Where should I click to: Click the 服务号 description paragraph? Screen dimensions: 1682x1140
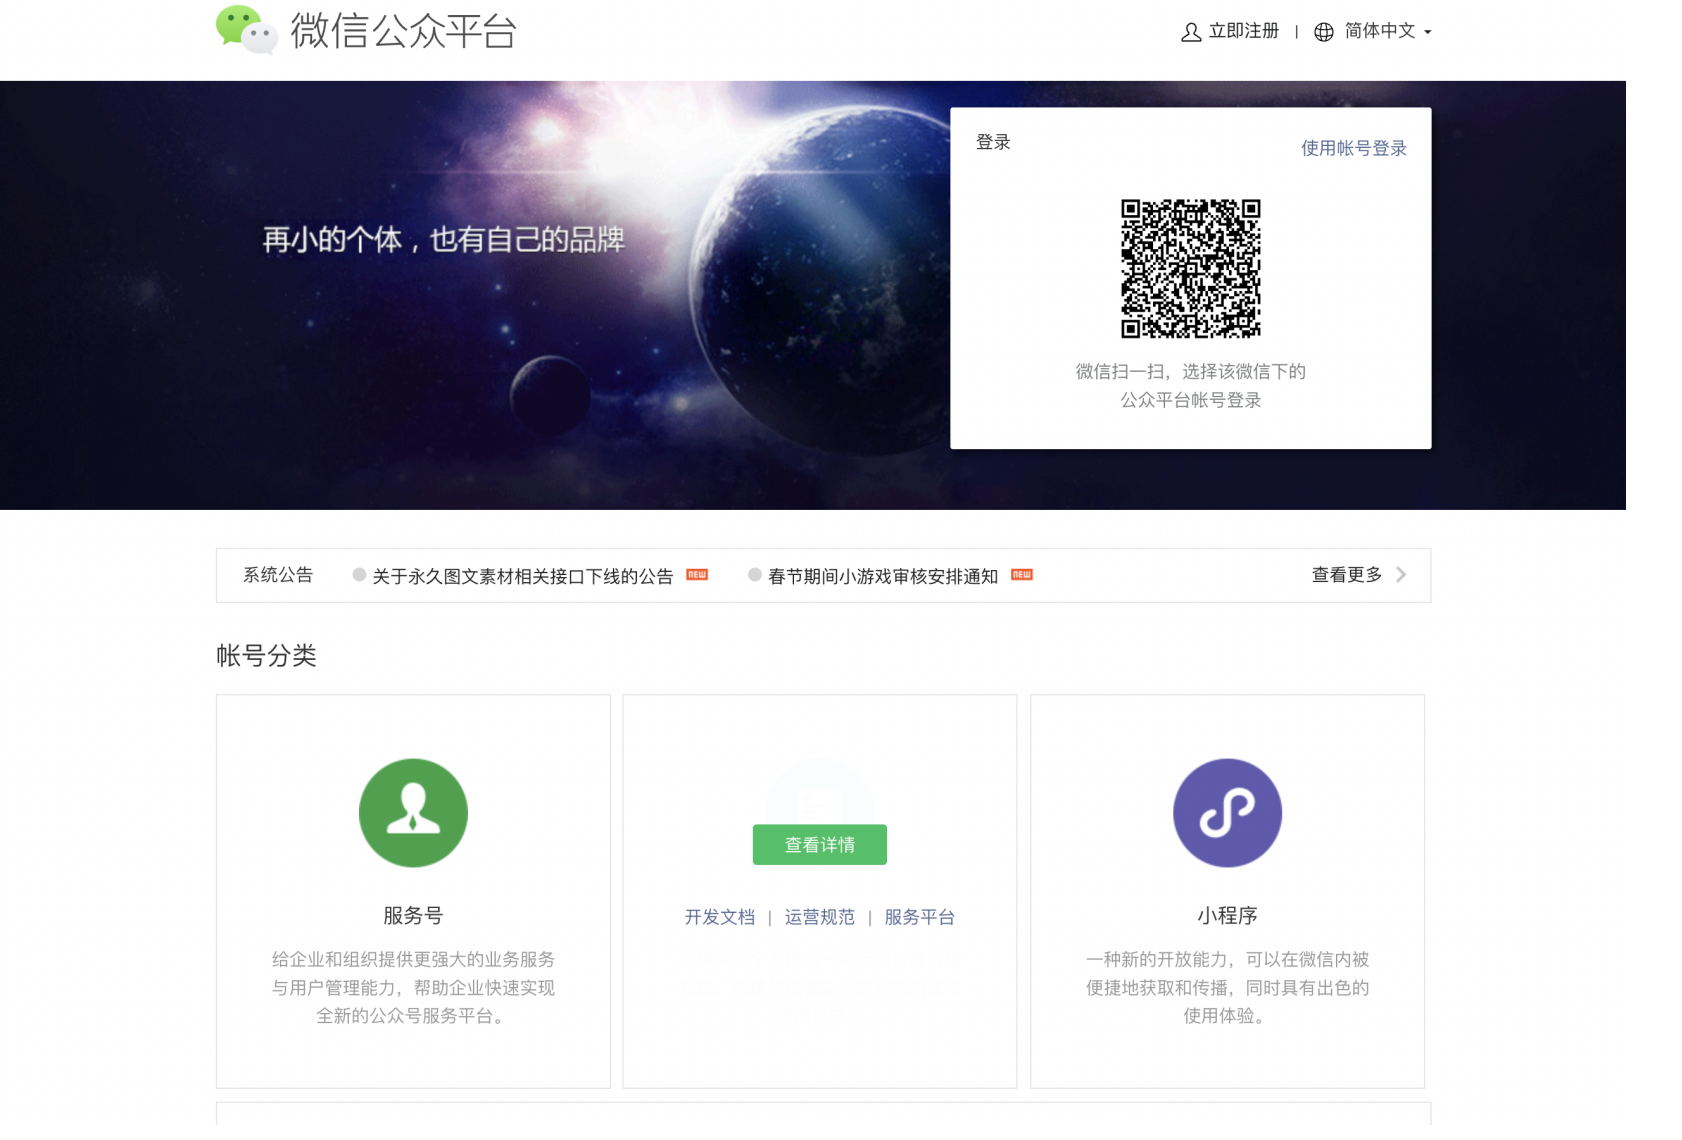coord(413,987)
